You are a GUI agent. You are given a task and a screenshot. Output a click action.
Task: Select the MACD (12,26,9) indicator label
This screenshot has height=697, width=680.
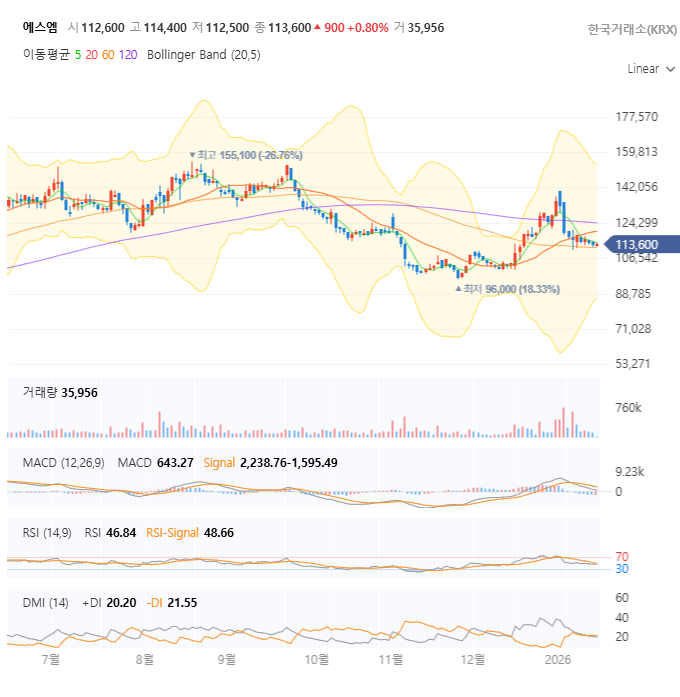(x=64, y=463)
